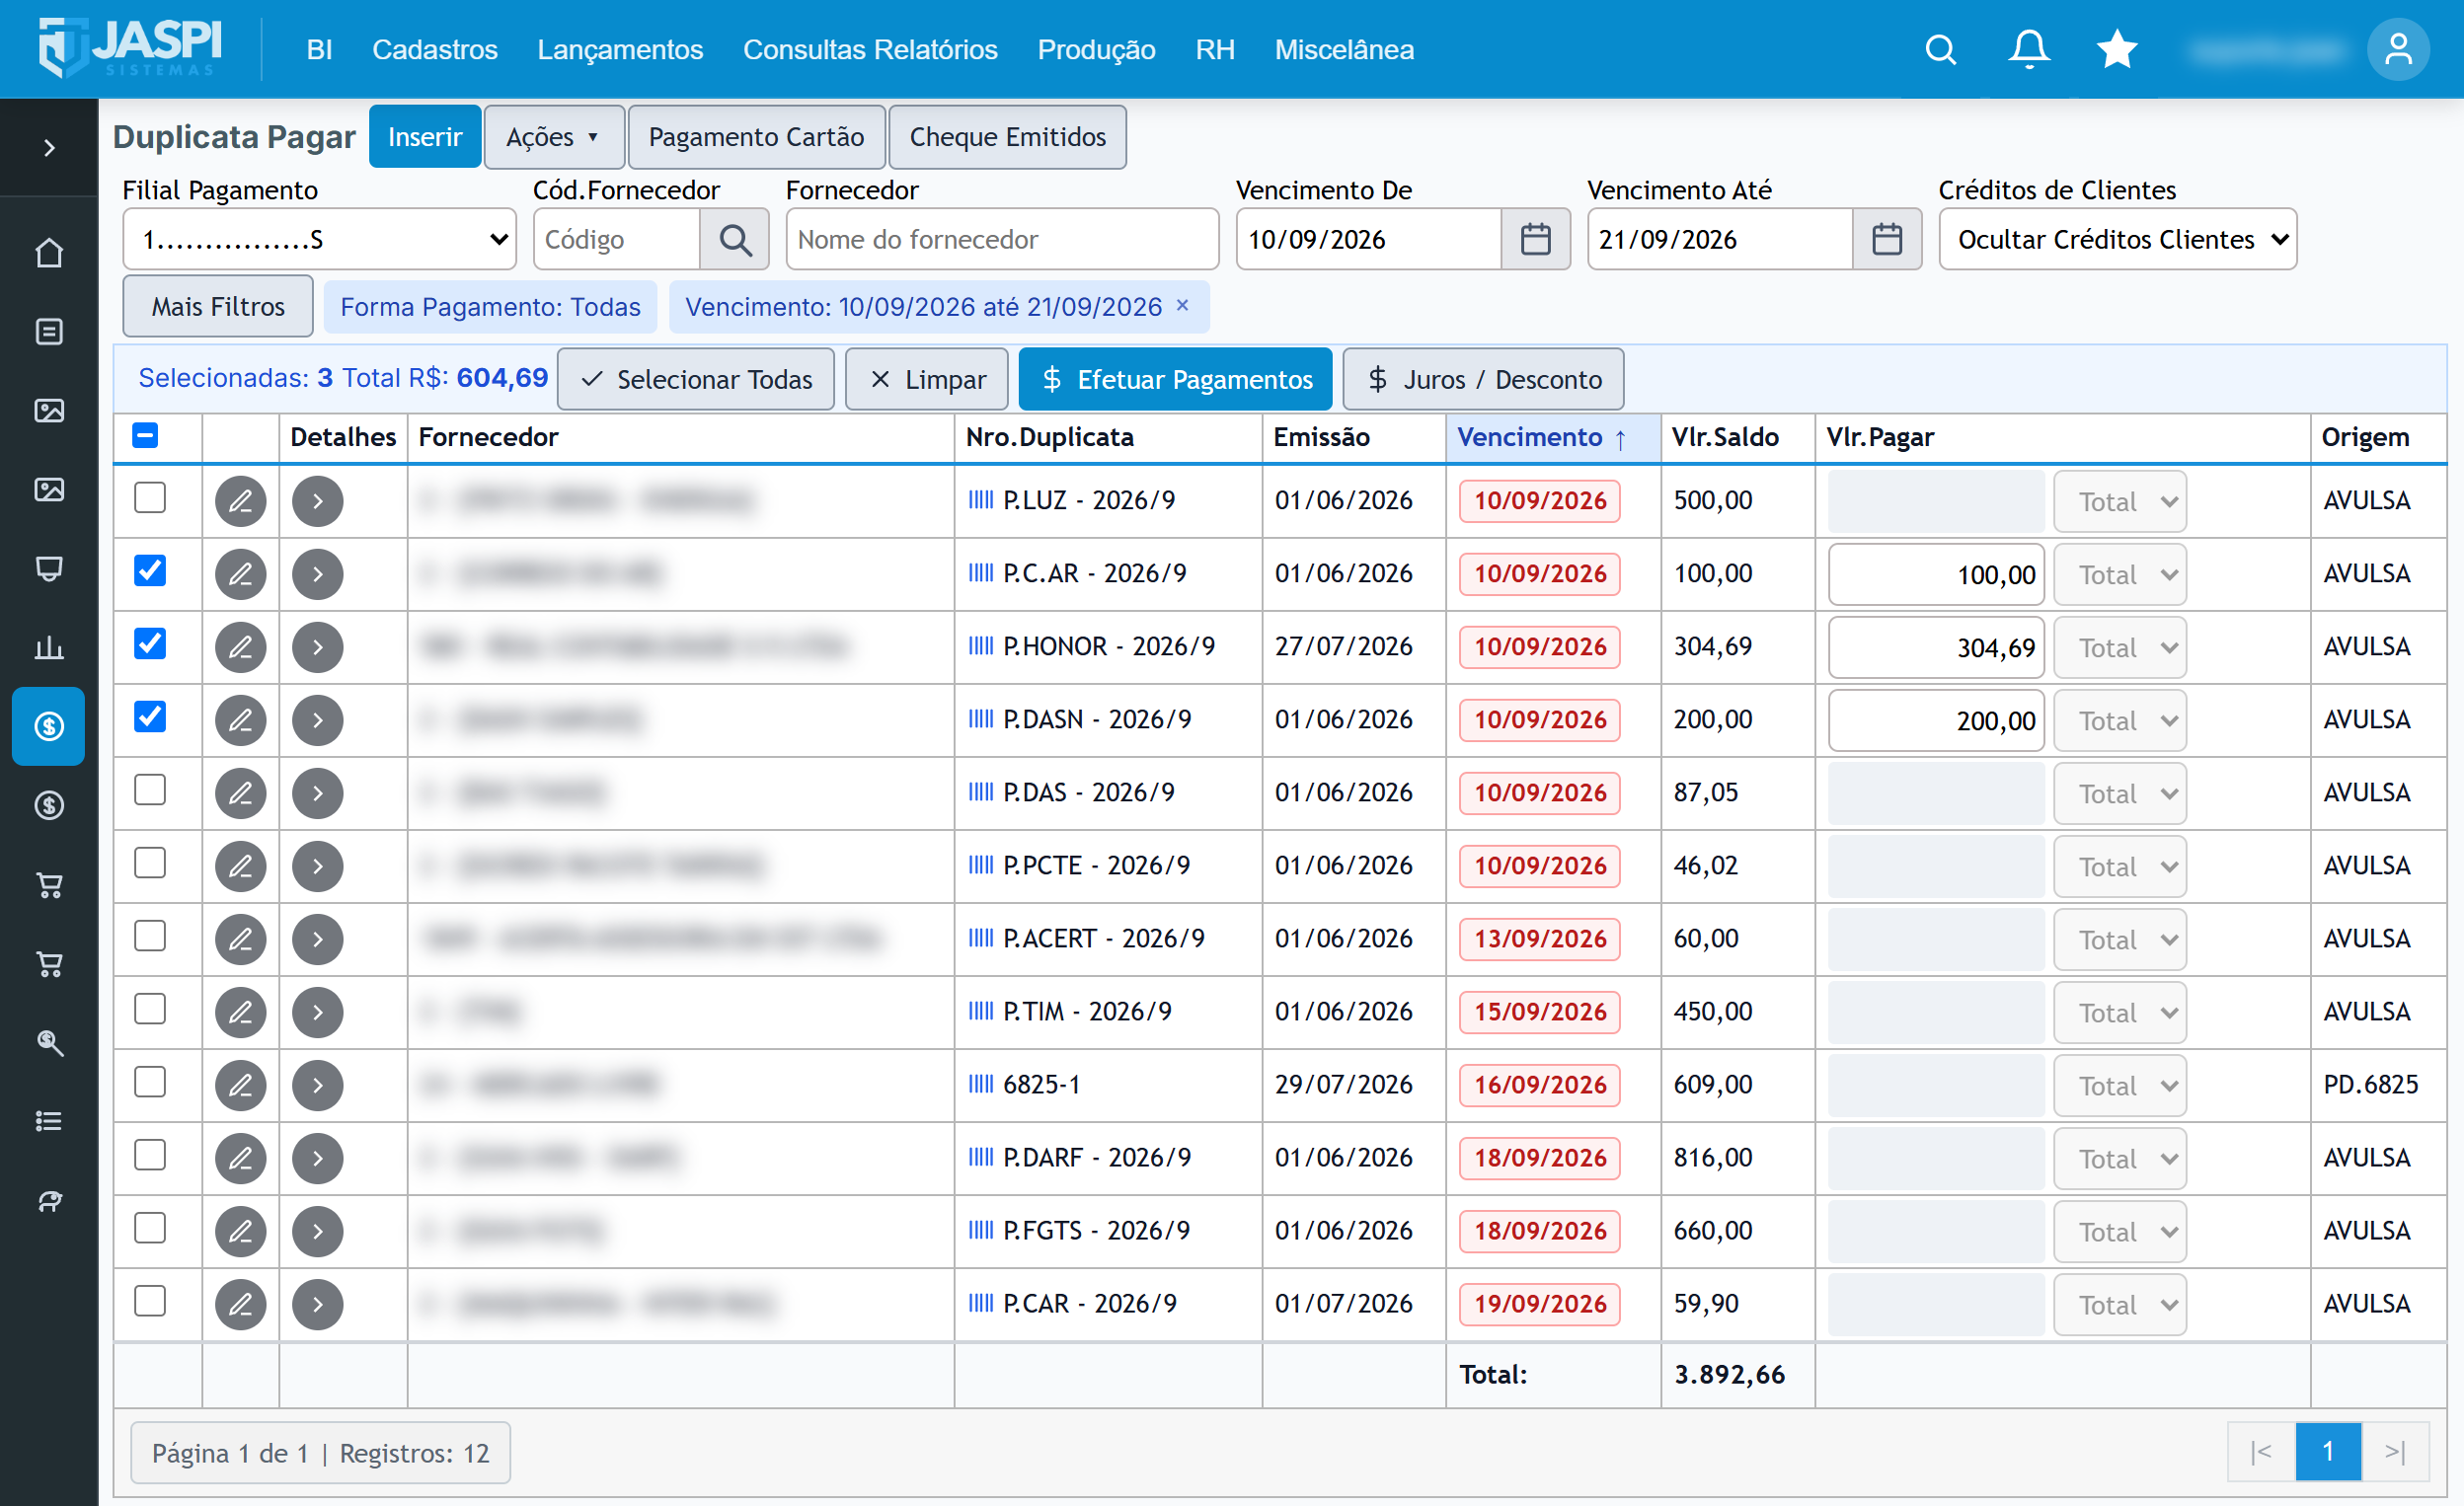2464x1506 pixels.
Task: Click the Mais Filtros button
Action: point(218,306)
